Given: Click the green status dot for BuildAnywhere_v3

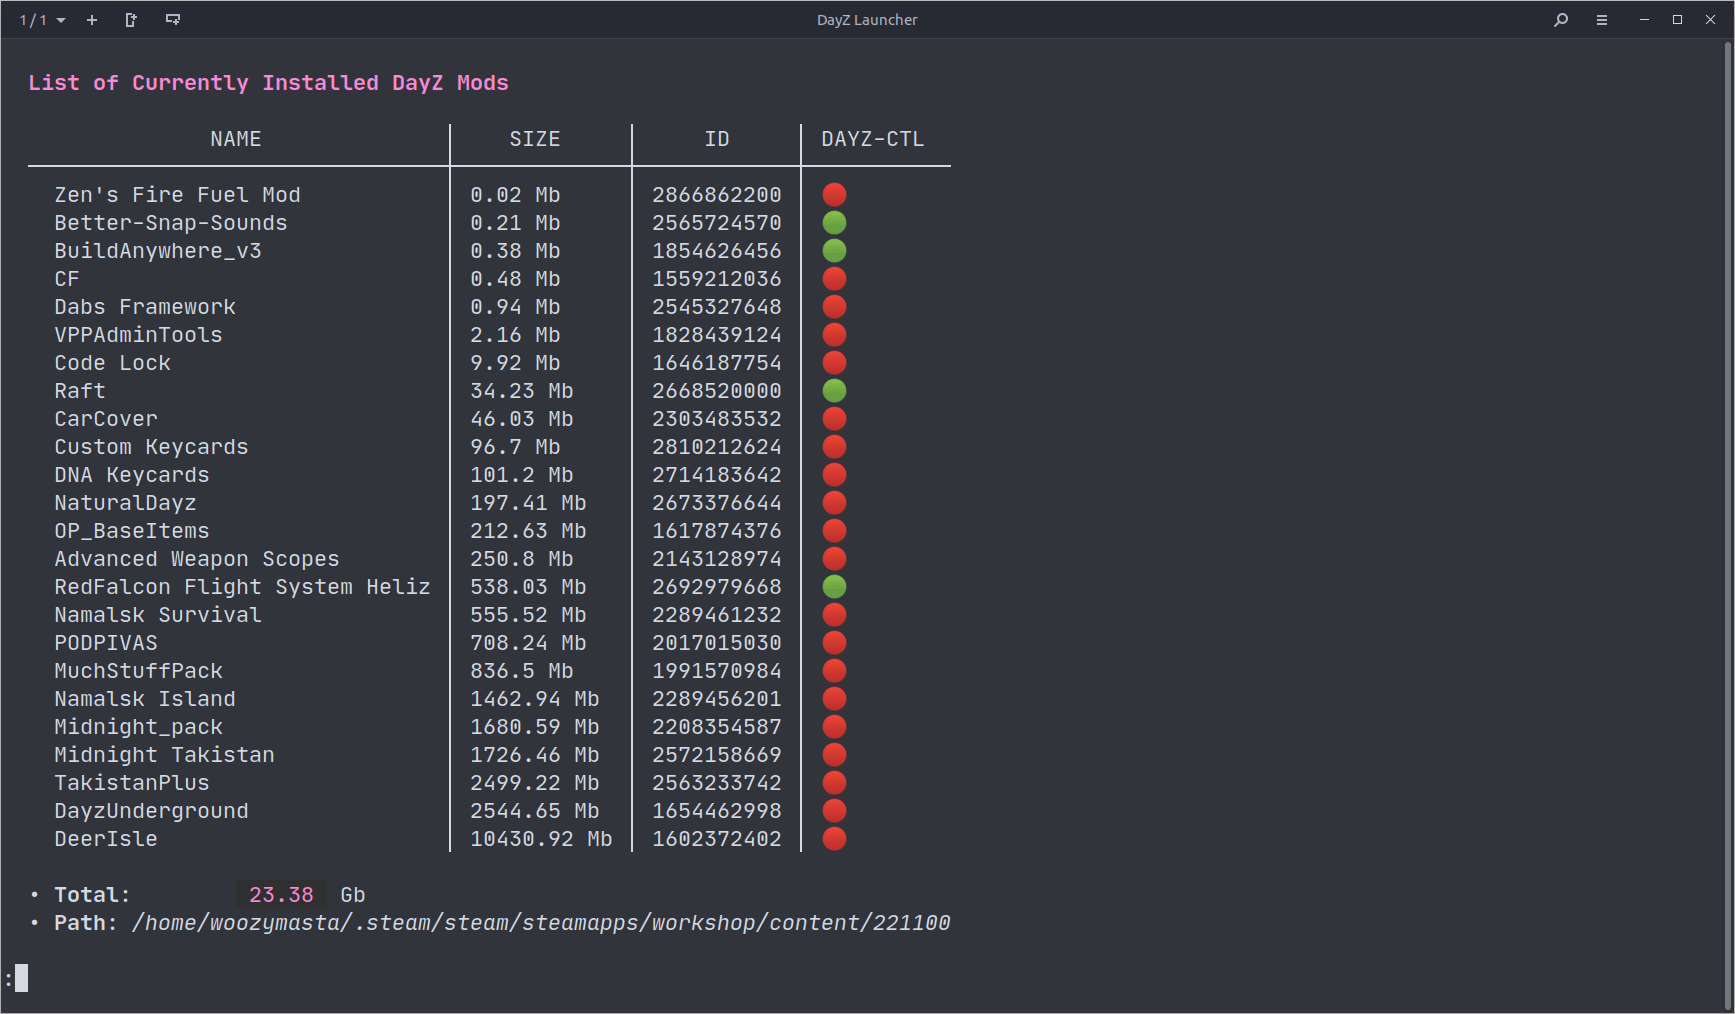Looking at the screenshot, I should [834, 251].
